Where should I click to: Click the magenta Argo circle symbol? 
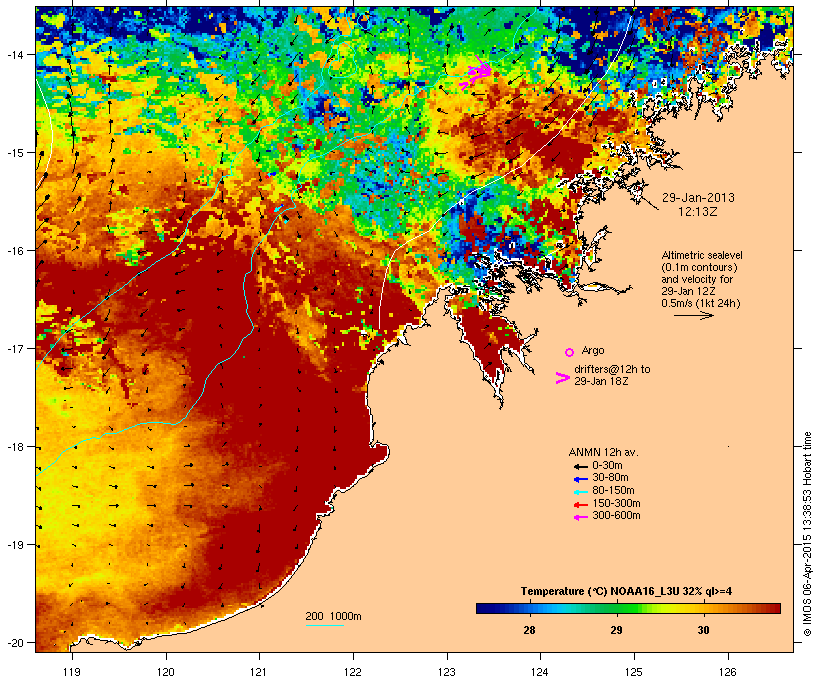(x=570, y=352)
